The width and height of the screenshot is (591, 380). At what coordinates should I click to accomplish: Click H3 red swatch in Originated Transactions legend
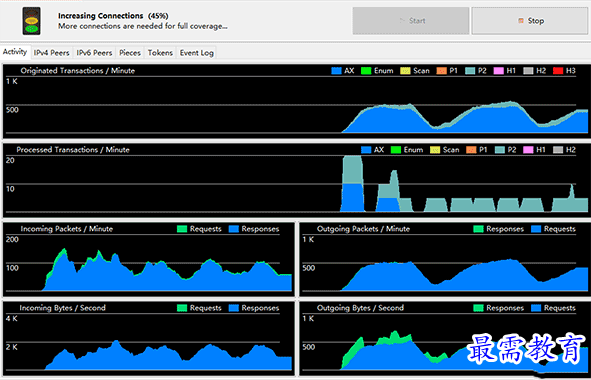tap(558, 71)
